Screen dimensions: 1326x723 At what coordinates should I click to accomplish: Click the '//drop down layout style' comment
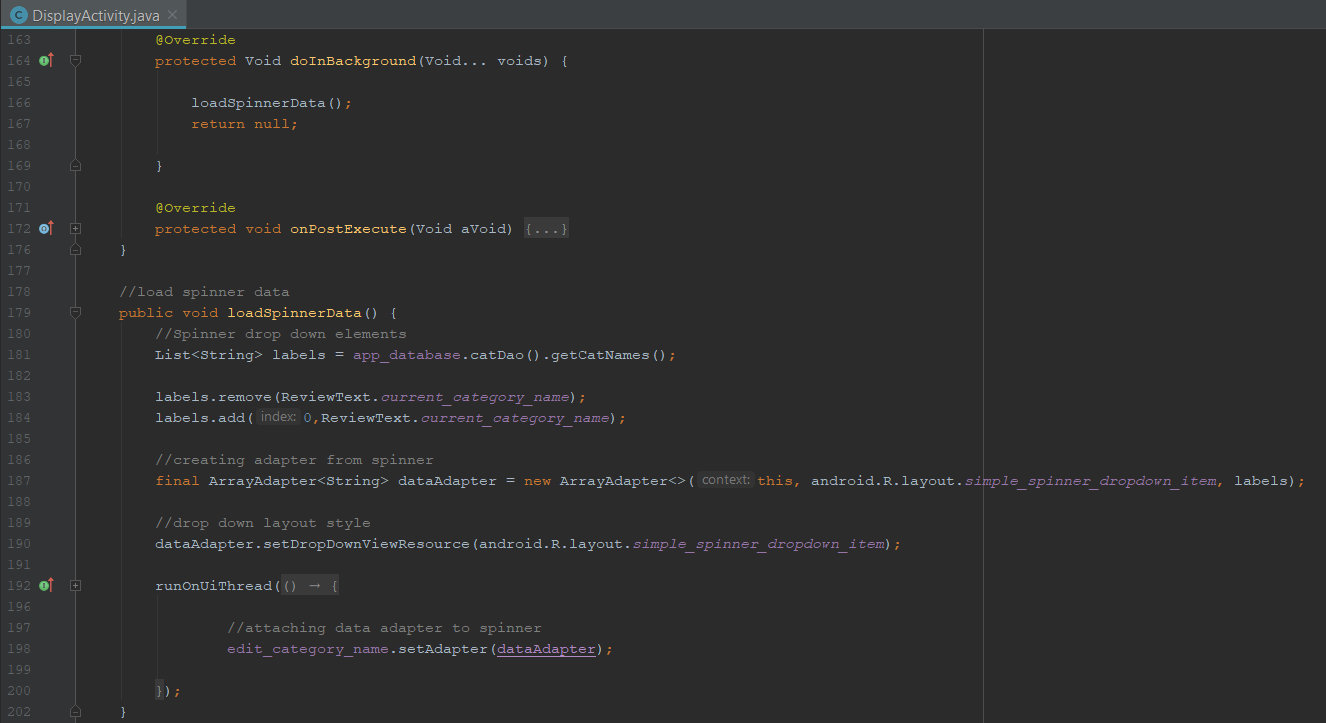(263, 523)
